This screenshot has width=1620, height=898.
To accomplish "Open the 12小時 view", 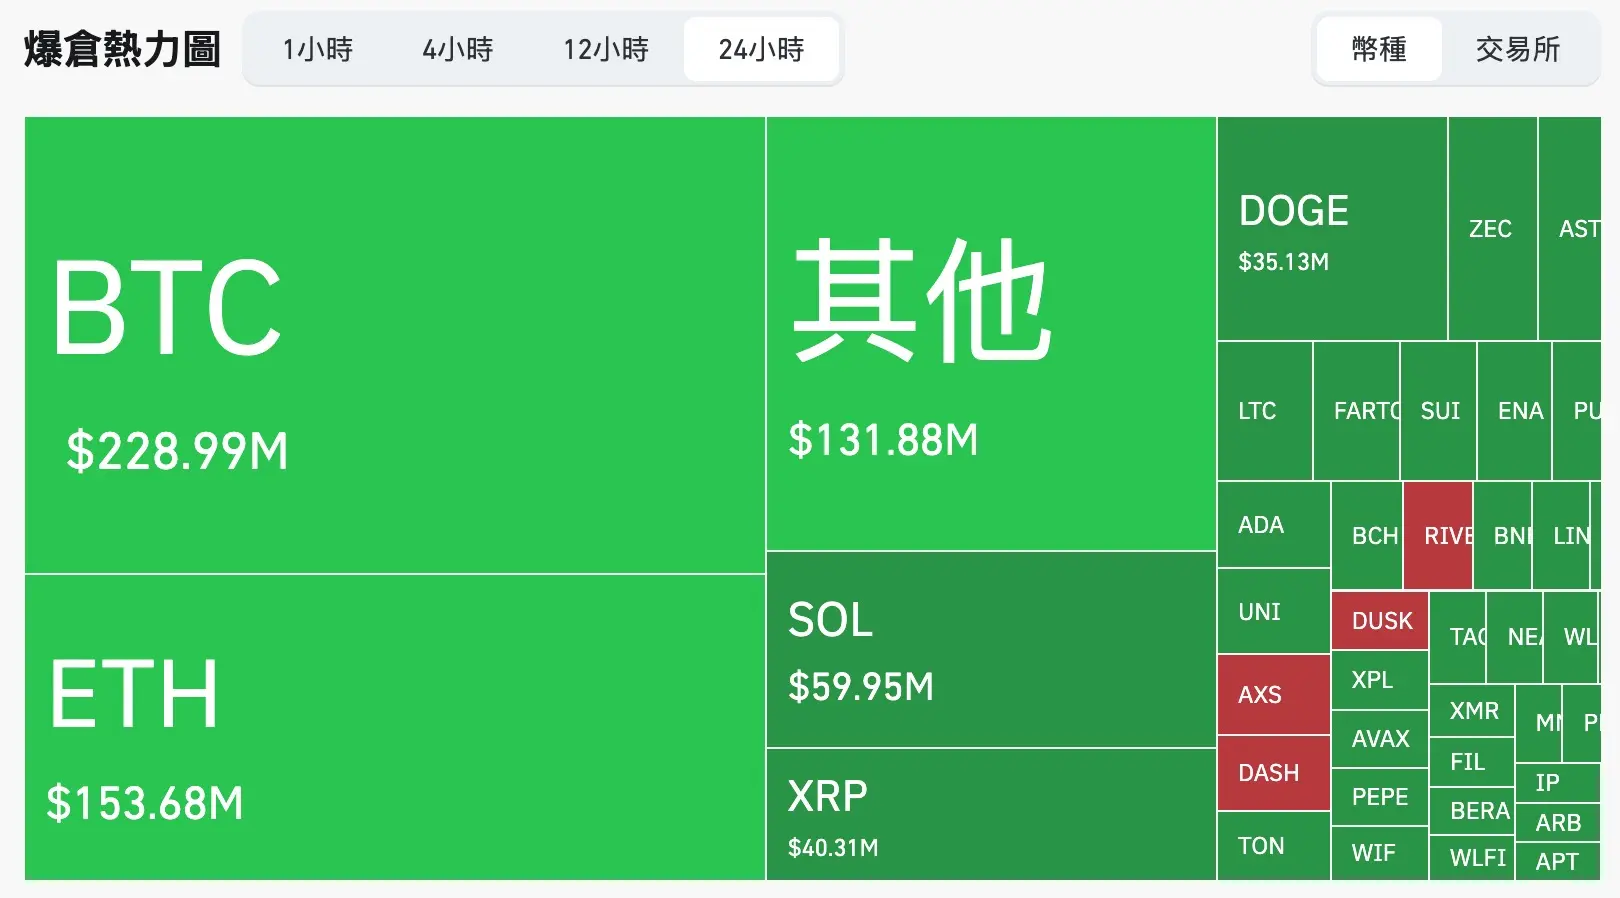I will coord(604,49).
